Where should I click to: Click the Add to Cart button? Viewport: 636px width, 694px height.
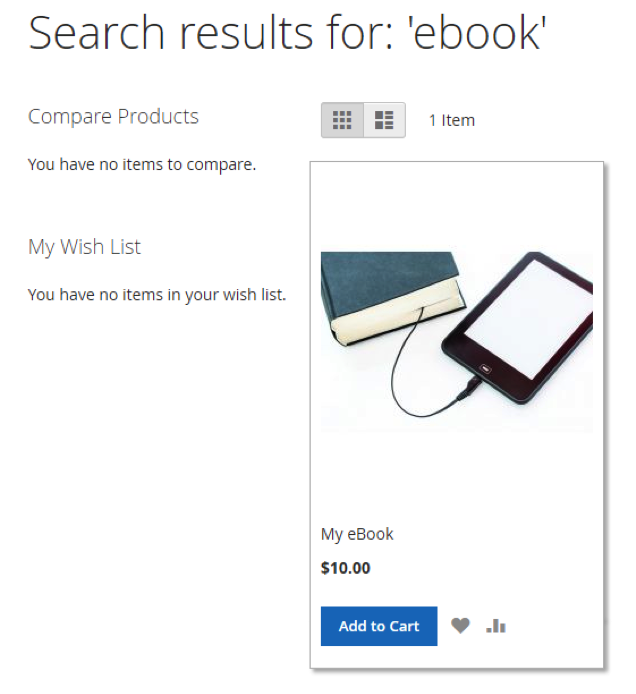[378, 626]
